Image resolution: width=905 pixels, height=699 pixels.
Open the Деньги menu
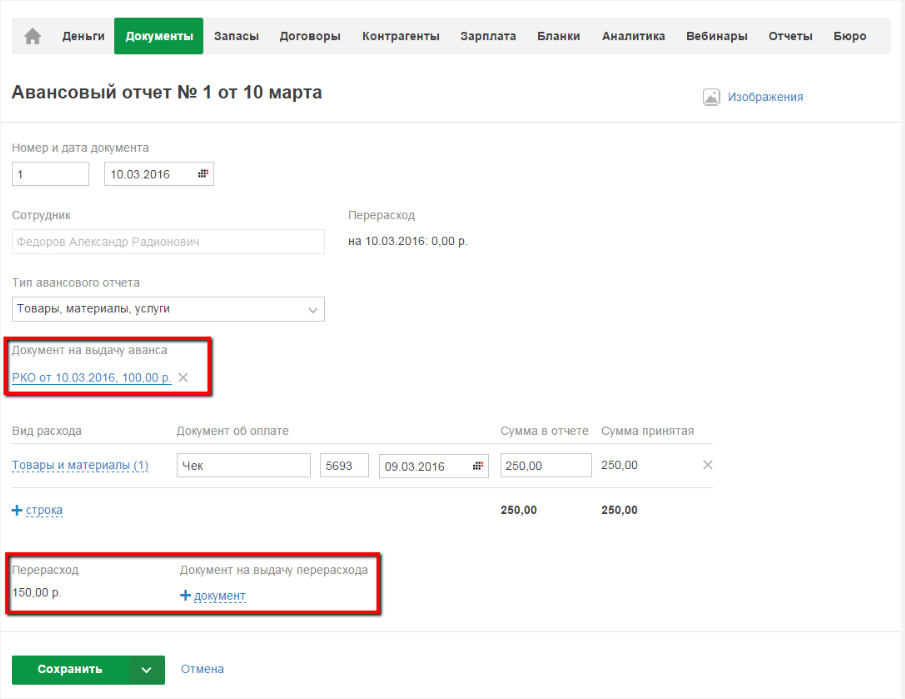pos(84,36)
